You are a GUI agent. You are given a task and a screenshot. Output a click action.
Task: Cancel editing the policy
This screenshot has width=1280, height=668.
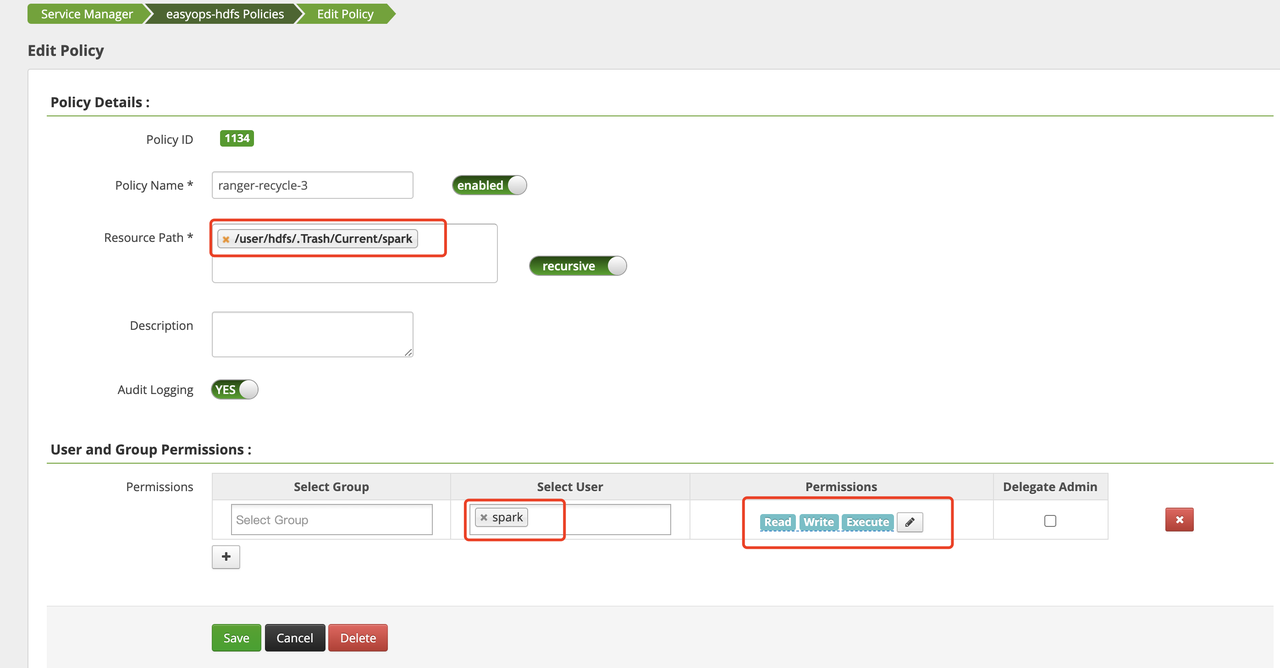[x=294, y=637]
